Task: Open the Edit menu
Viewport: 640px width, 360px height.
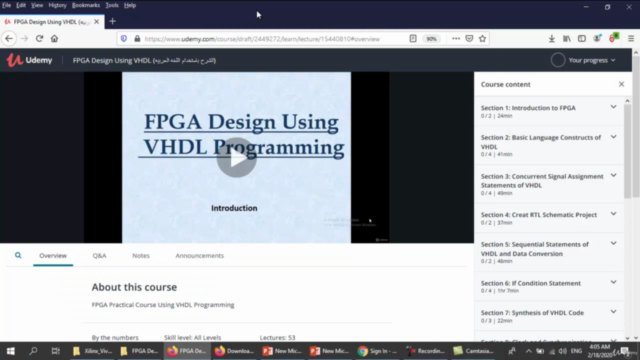Action: click(21, 5)
